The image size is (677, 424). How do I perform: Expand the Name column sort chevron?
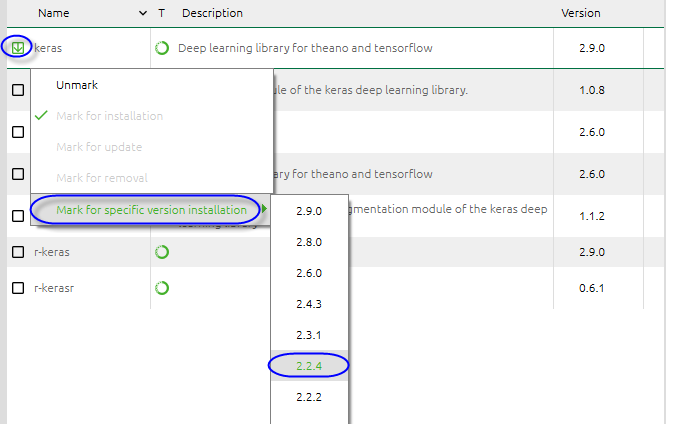tap(143, 13)
